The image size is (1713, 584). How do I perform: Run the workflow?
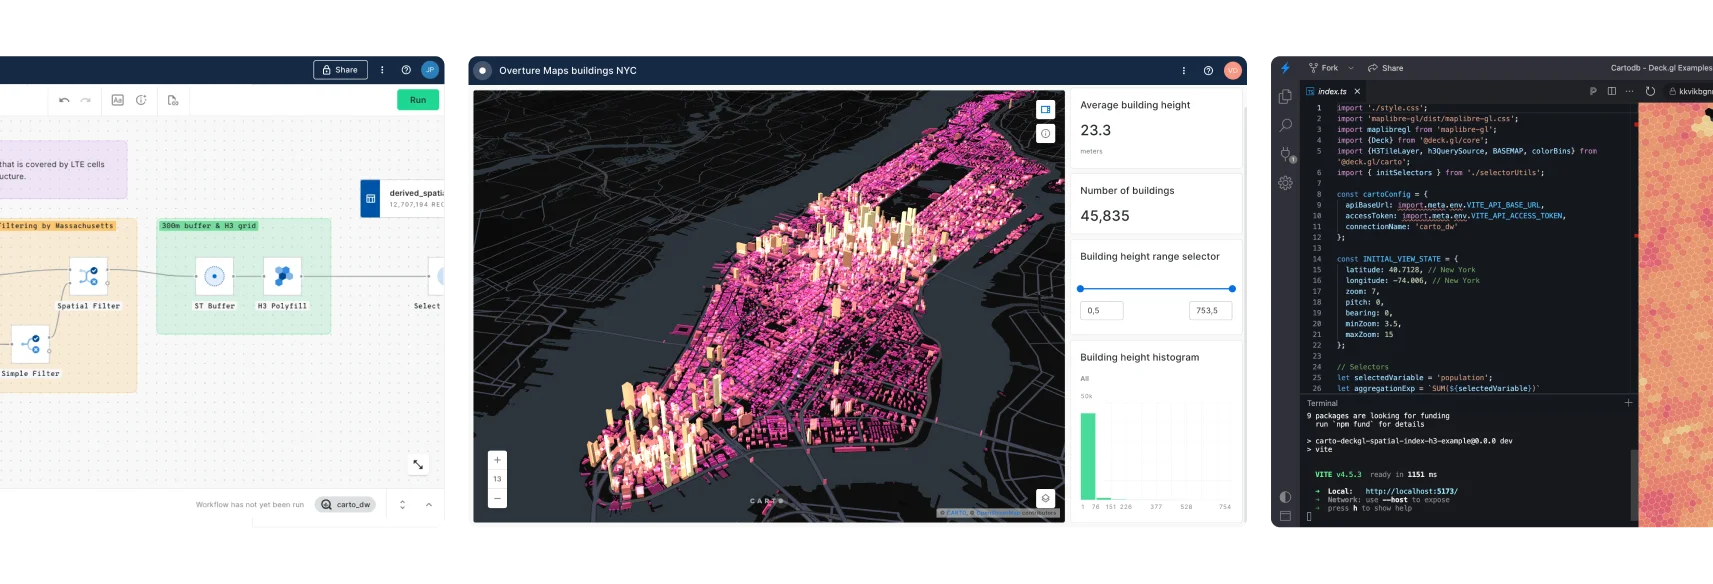coord(418,100)
